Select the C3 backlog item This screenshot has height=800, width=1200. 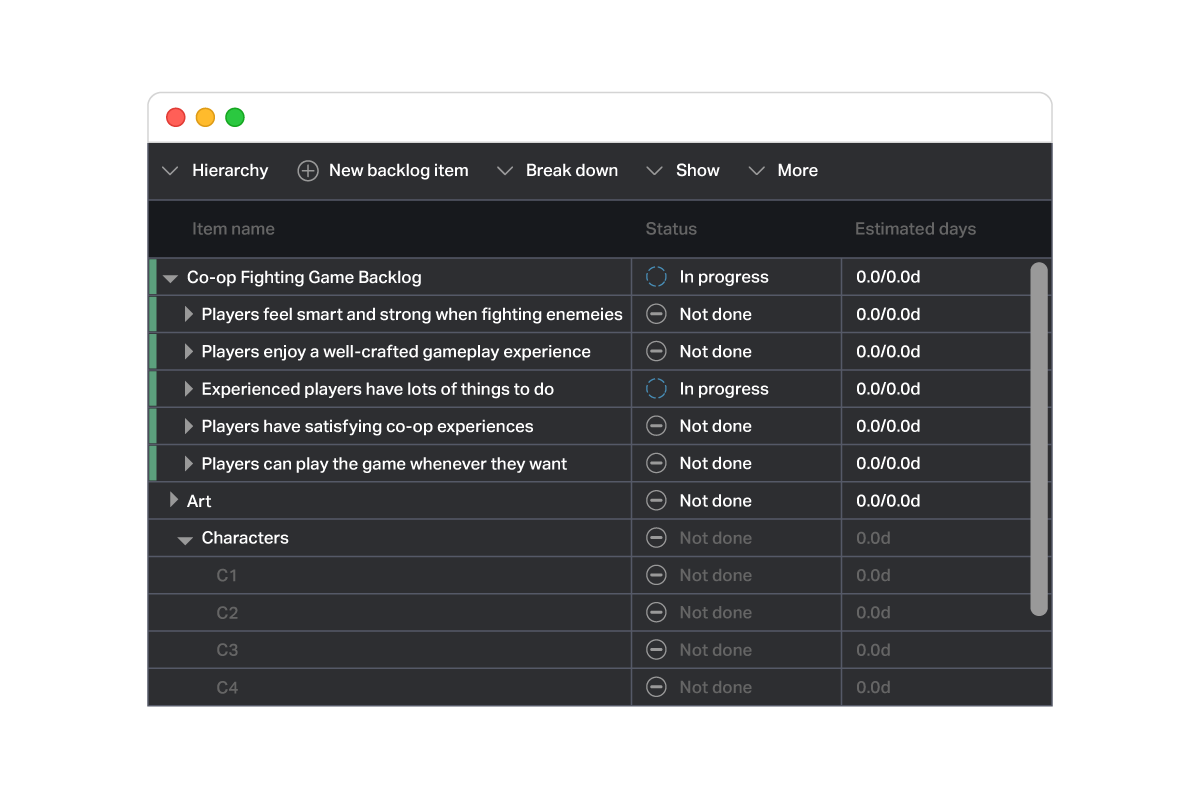[x=227, y=649]
